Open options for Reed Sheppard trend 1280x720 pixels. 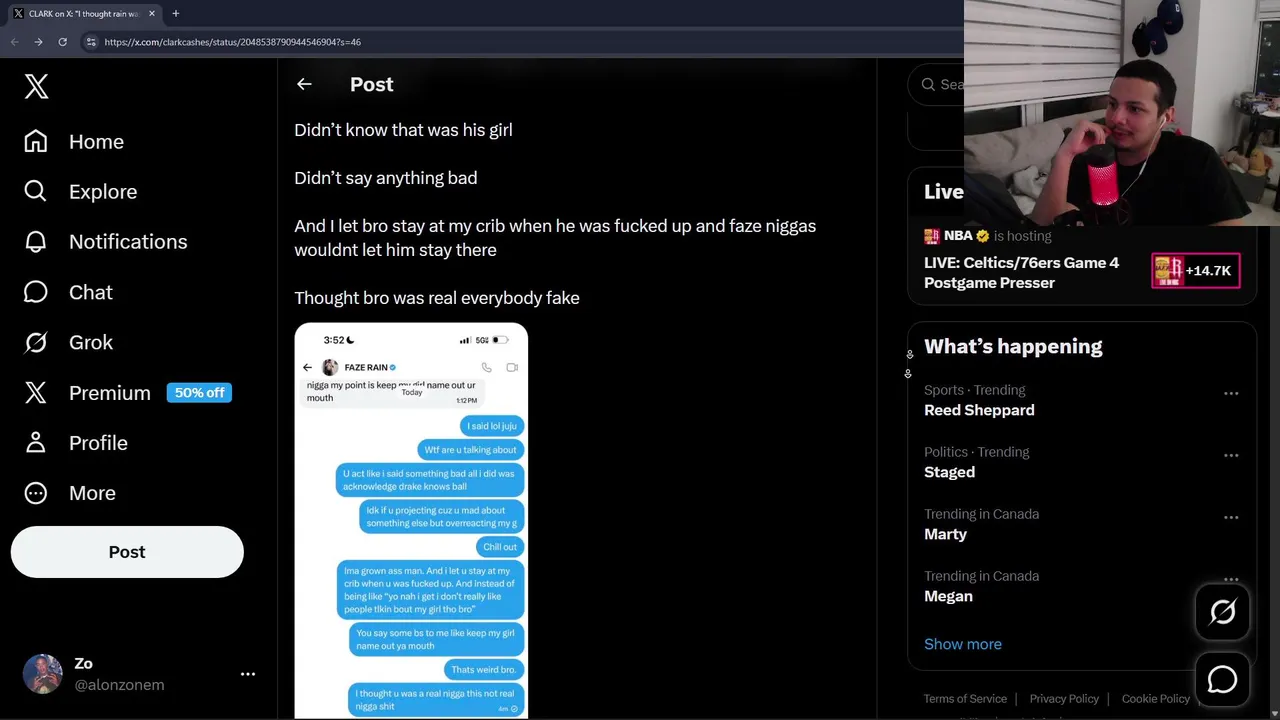point(1231,393)
